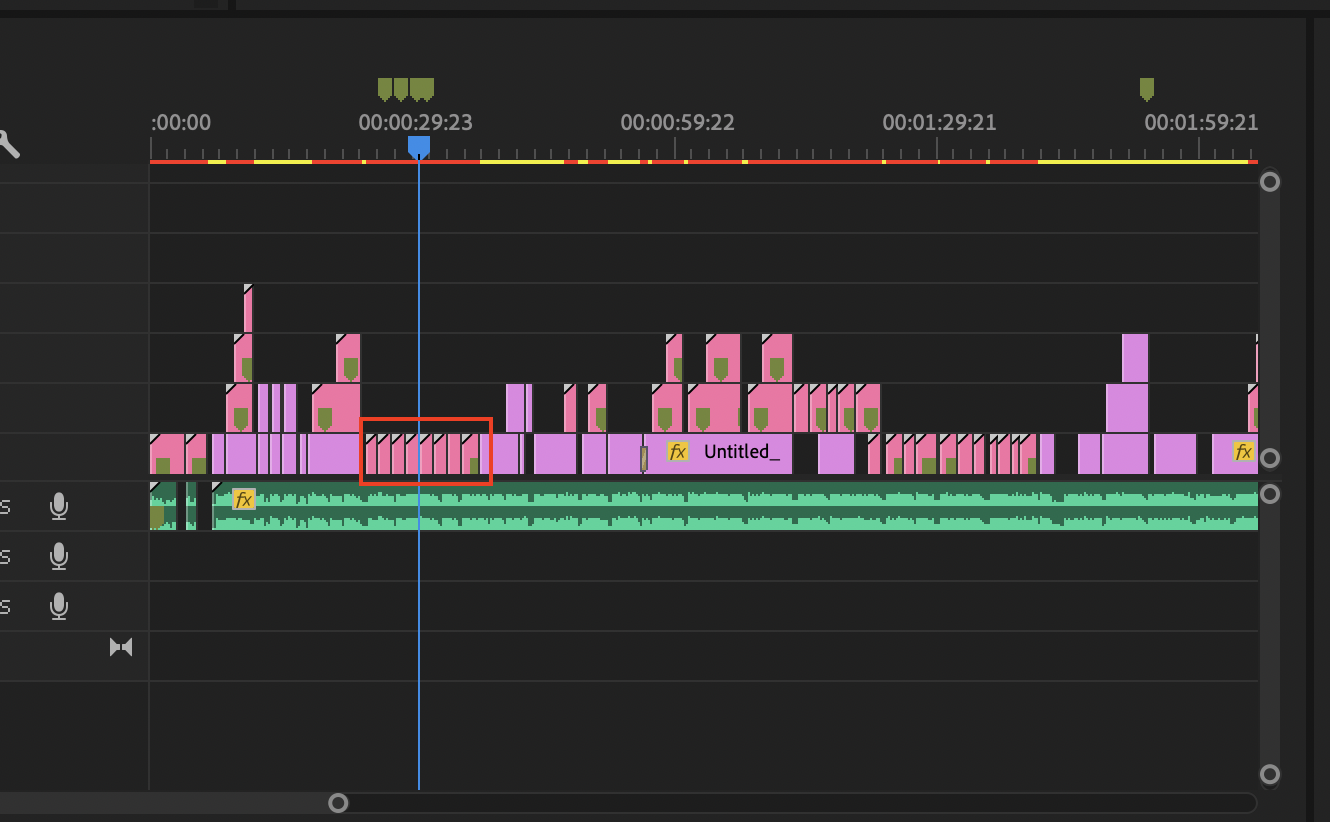Click the leftmost green marker above the ruler
Screen dimensions: 1330x822
[x=385, y=88]
